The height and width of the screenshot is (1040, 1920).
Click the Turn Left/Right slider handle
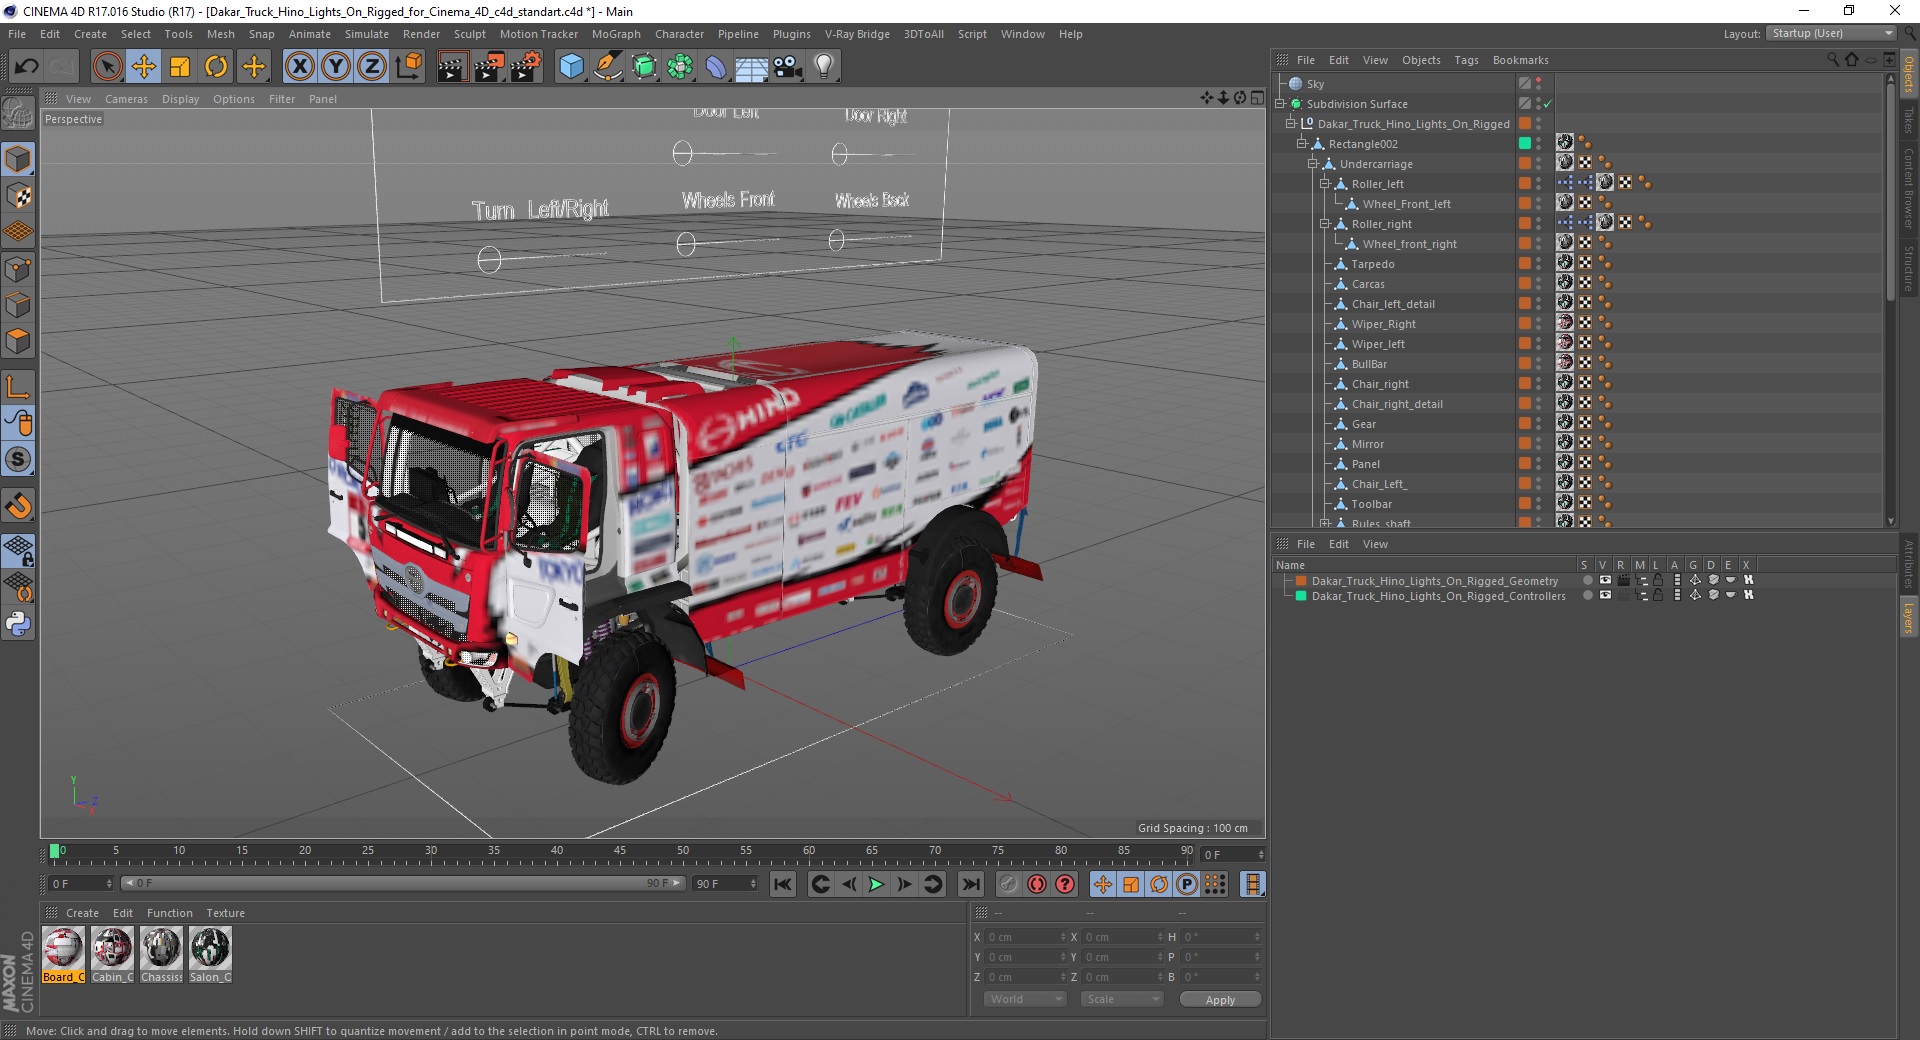(489, 260)
